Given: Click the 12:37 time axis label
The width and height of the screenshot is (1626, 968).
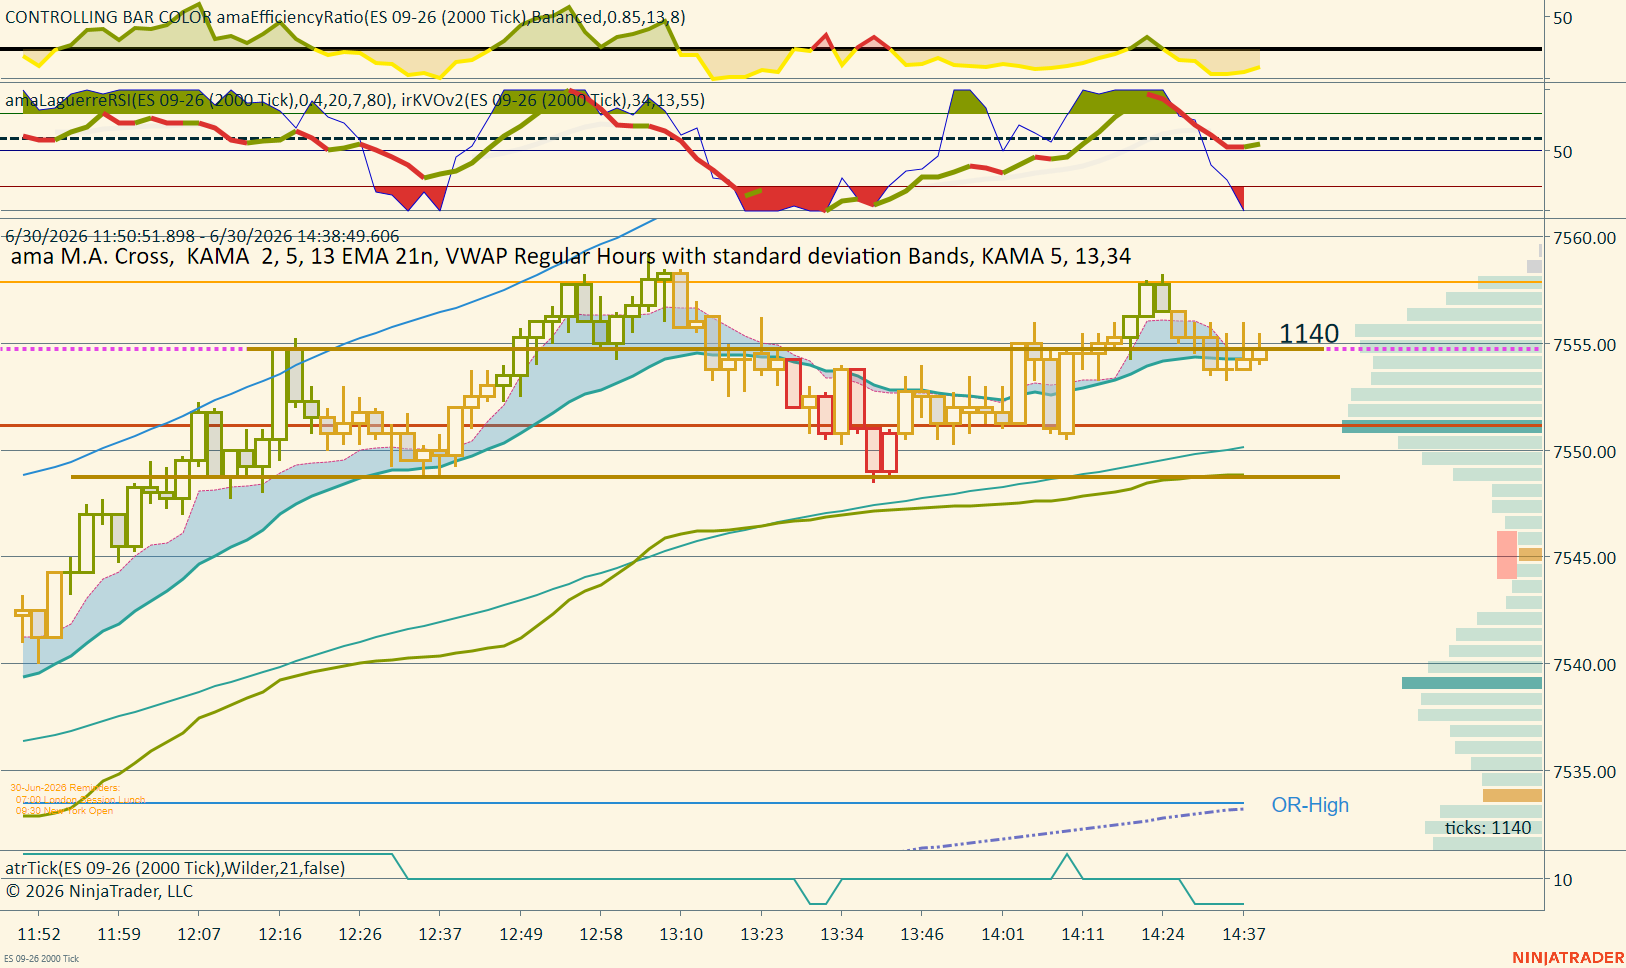Looking at the screenshot, I should [440, 934].
